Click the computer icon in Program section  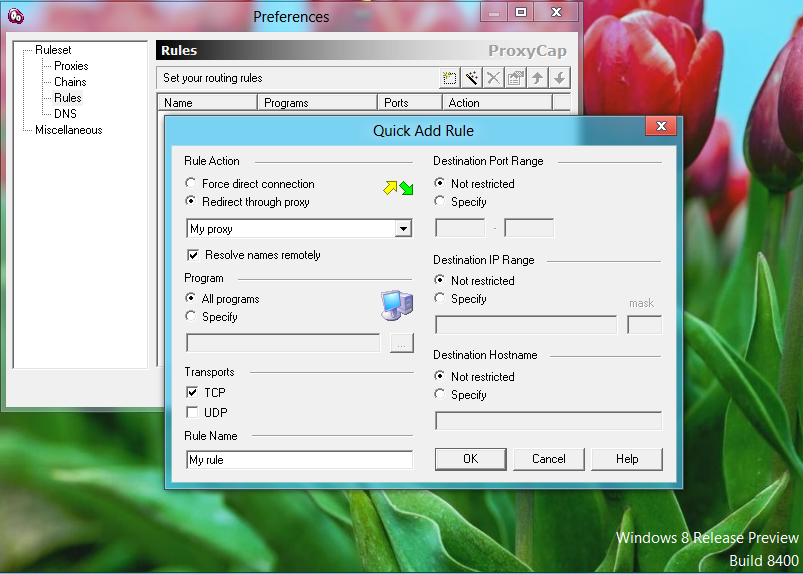pos(397,305)
